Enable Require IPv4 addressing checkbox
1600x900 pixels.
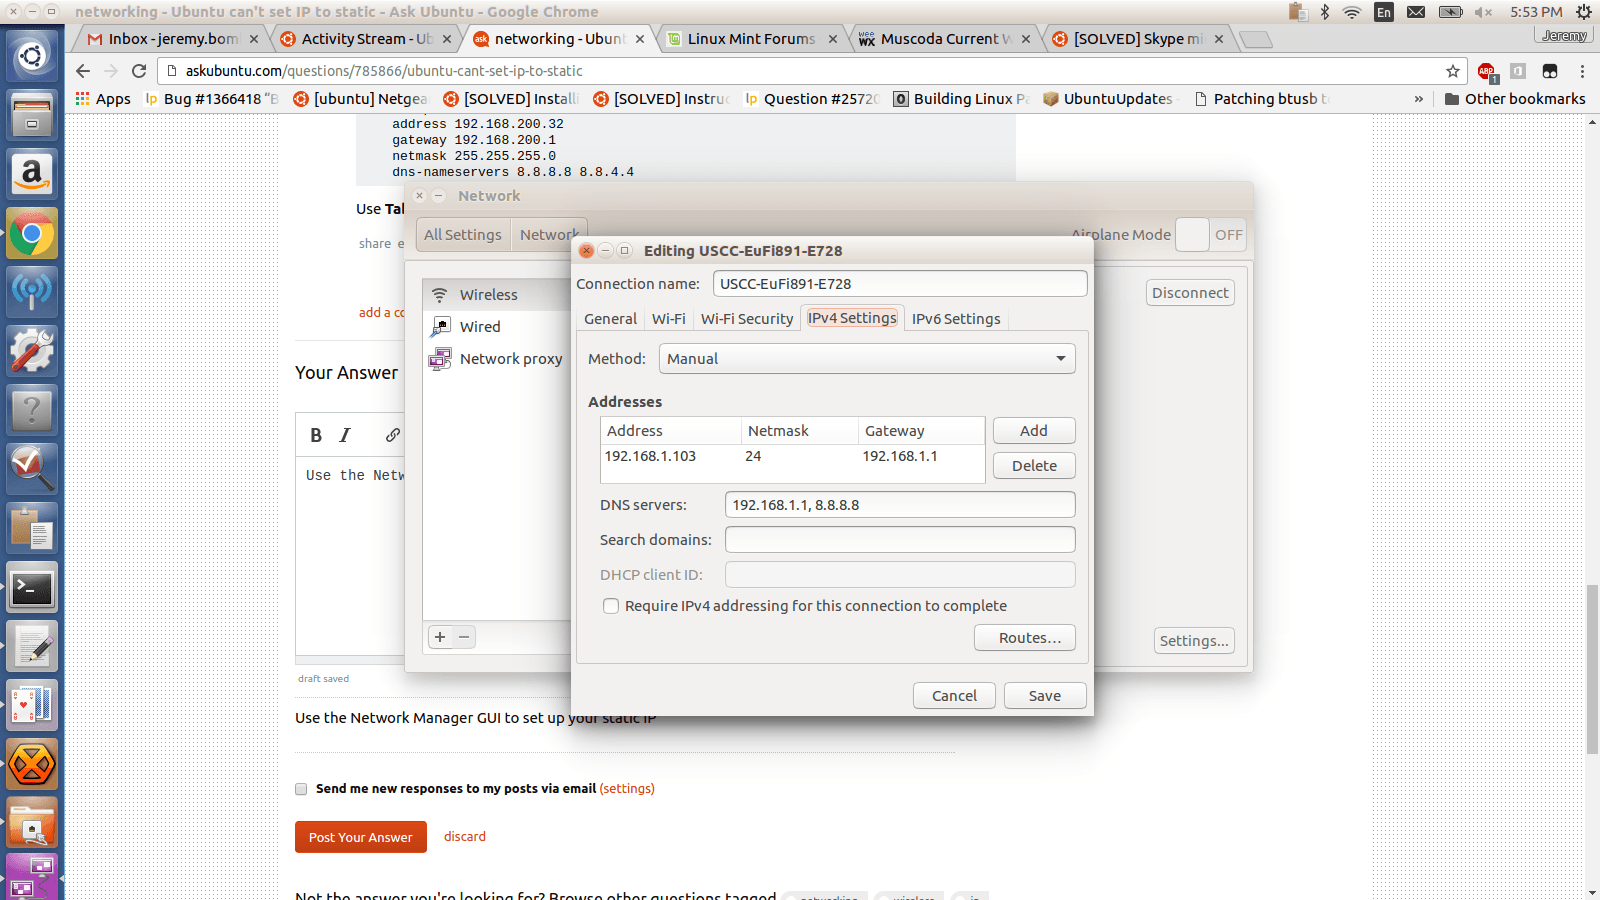(611, 606)
